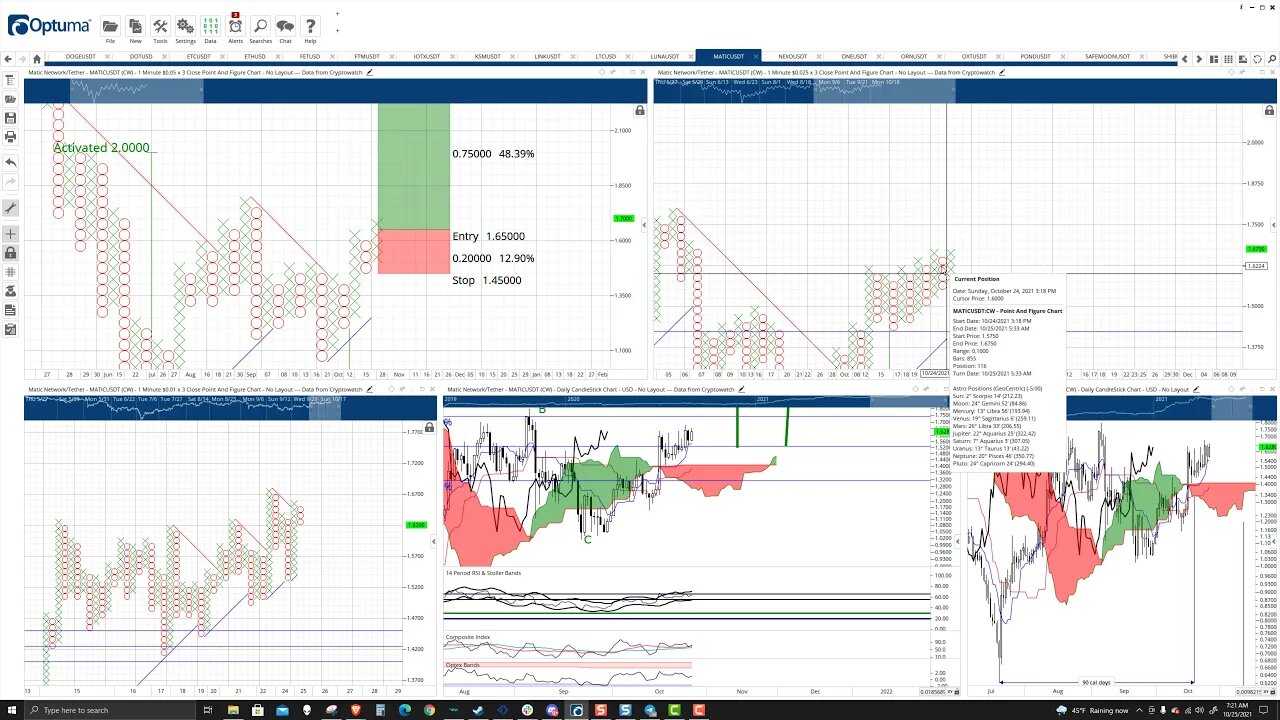The height and width of the screenshot is (720, 1280).
Task: Click the refresh icon near tabs
Action: pos(1257,58)
